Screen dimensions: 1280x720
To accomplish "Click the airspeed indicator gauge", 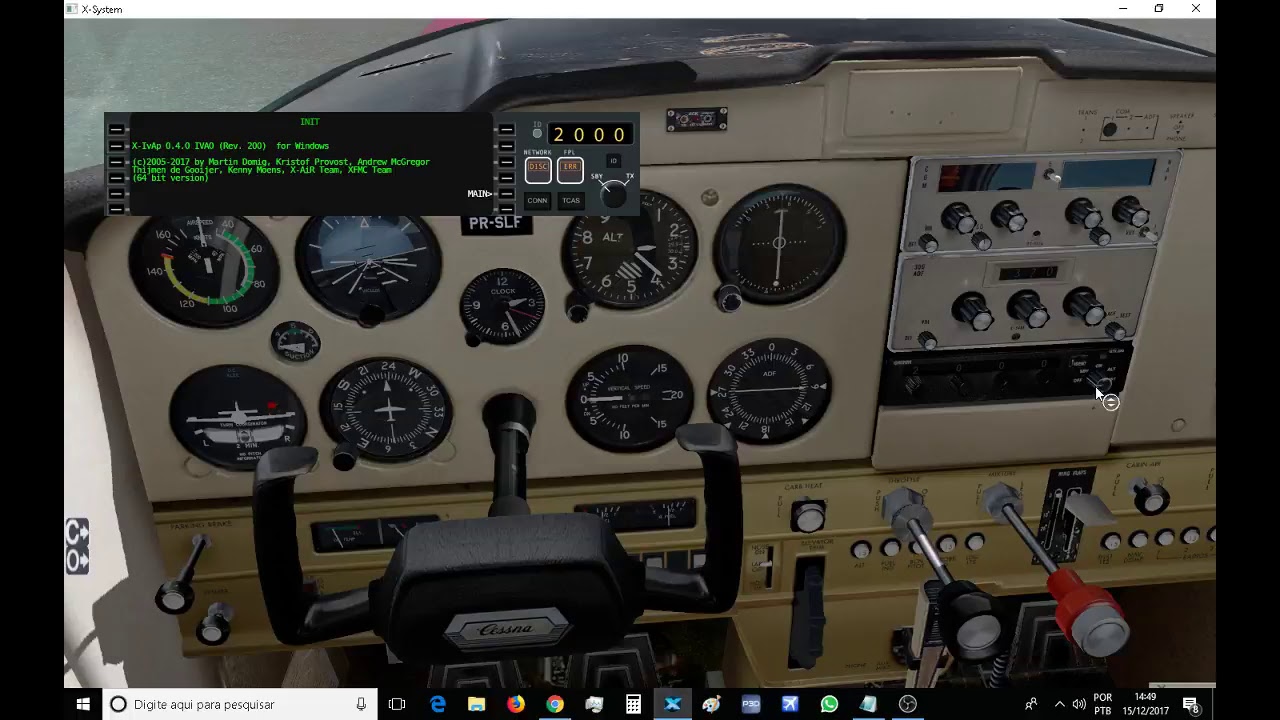I will (x=202, y=267).
